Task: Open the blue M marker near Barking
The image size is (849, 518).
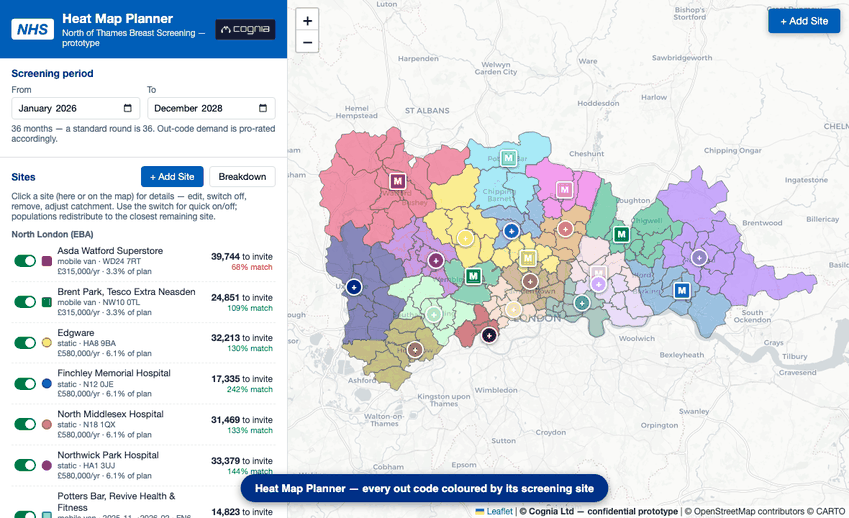Action: (682, 290)
